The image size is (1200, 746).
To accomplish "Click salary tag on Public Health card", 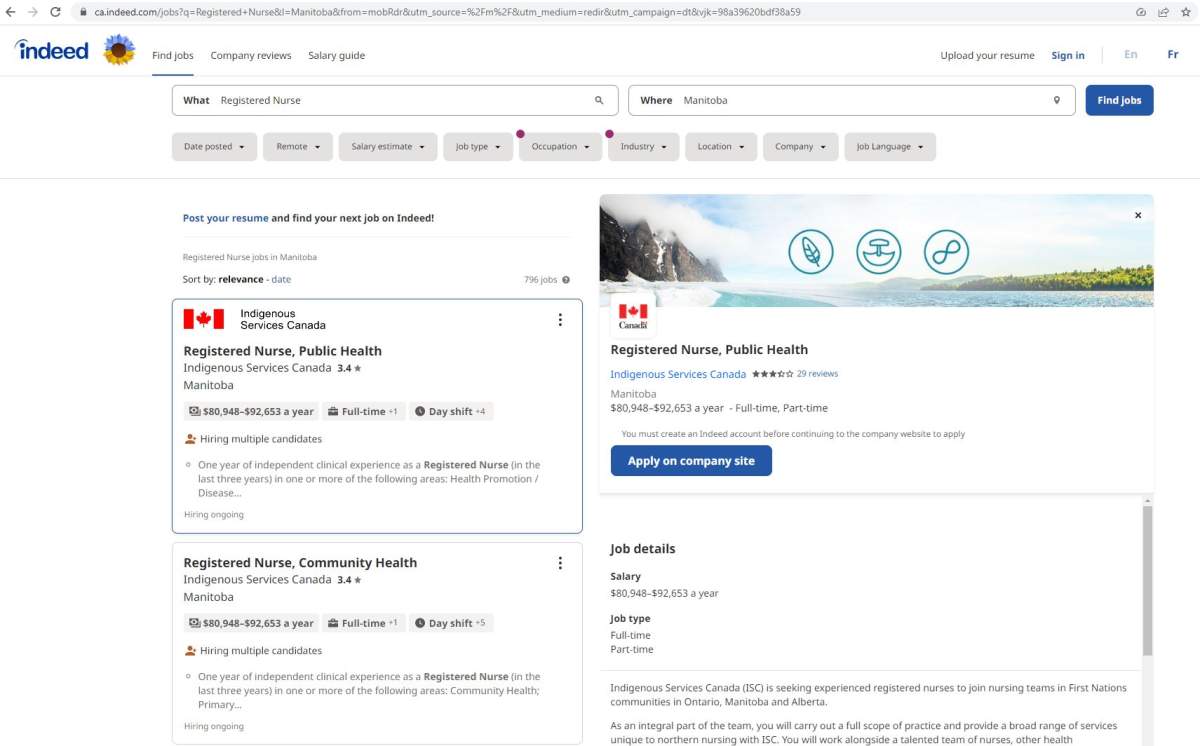I will [251, 411].
